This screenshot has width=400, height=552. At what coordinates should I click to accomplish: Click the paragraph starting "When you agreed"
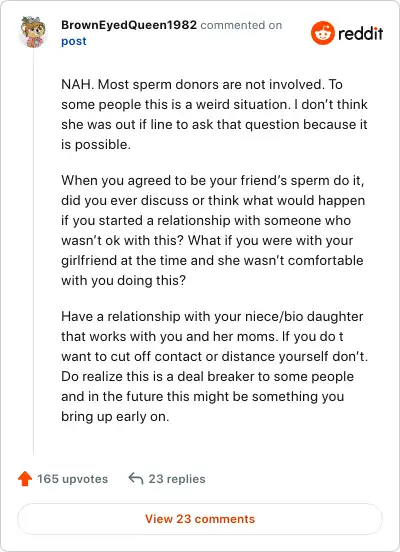tap(213, 230)
